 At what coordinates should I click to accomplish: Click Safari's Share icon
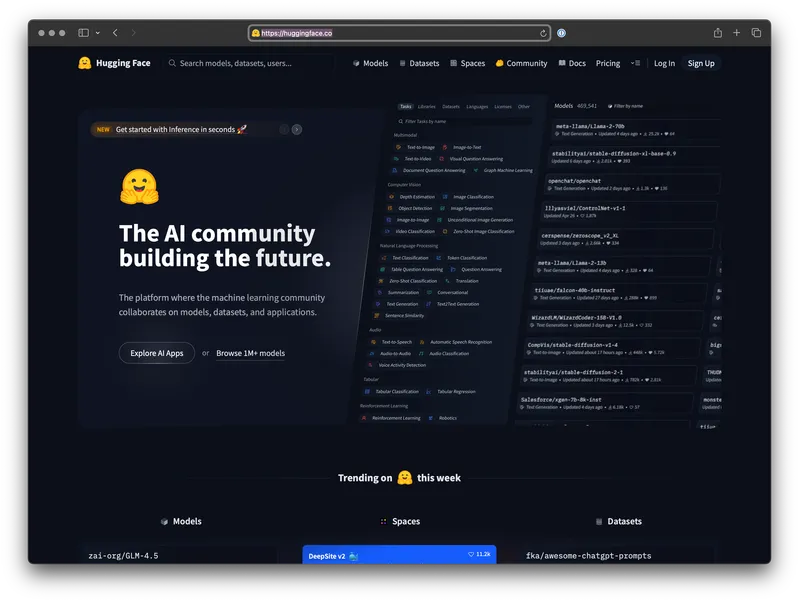click(718, 33)
